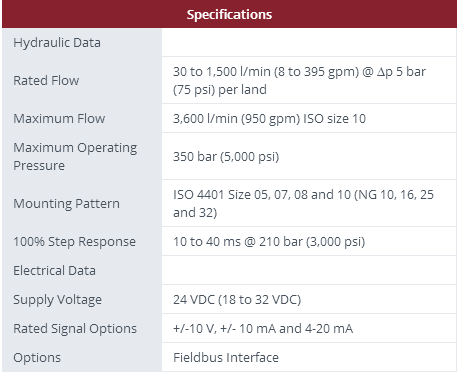The width and height of the screenshot is (459, 373).
Task: Select the 10 to 40 ms response value
Action: tap(269, 241)
